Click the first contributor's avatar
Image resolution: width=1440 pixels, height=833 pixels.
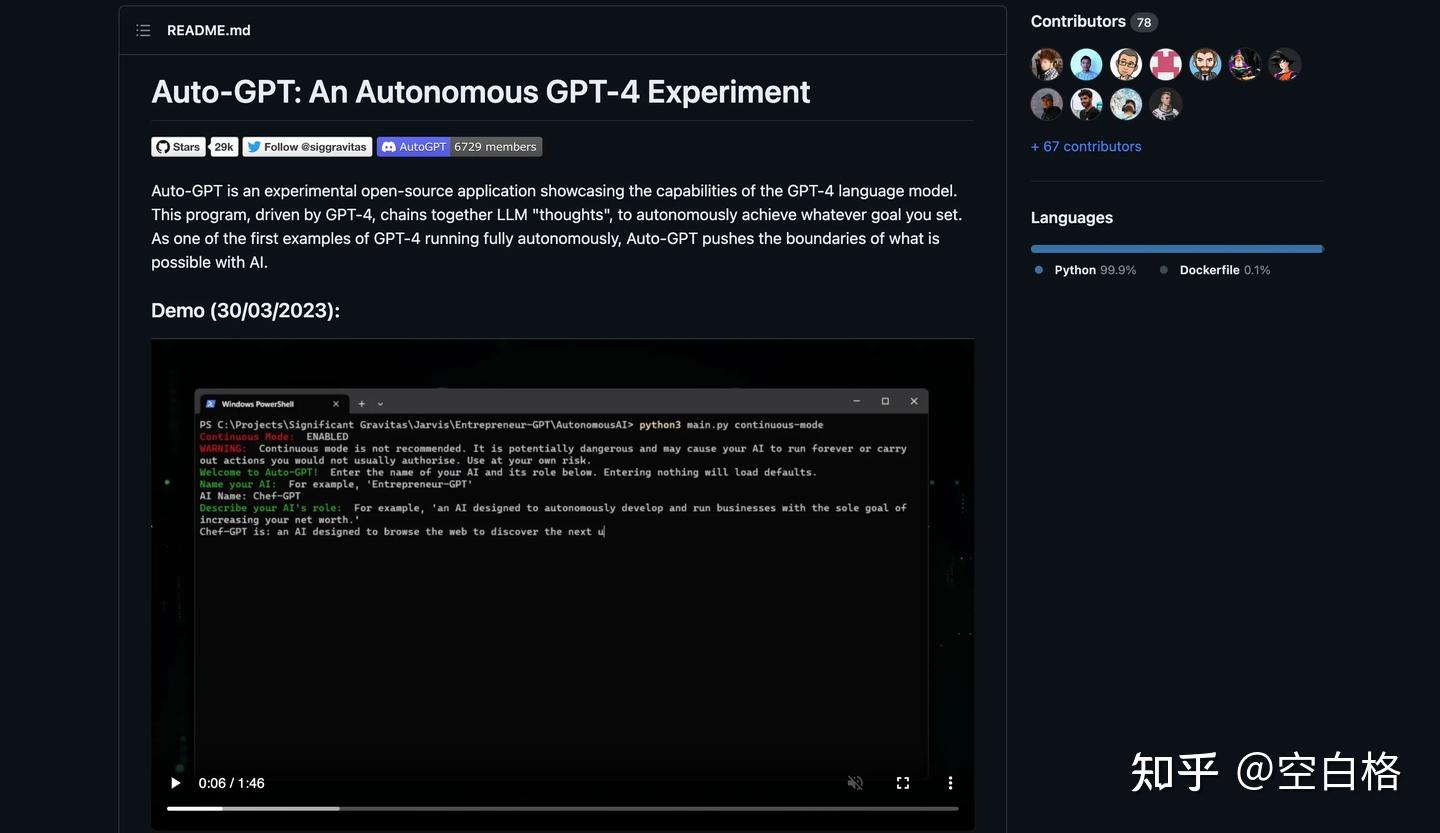coord(1046,63)
